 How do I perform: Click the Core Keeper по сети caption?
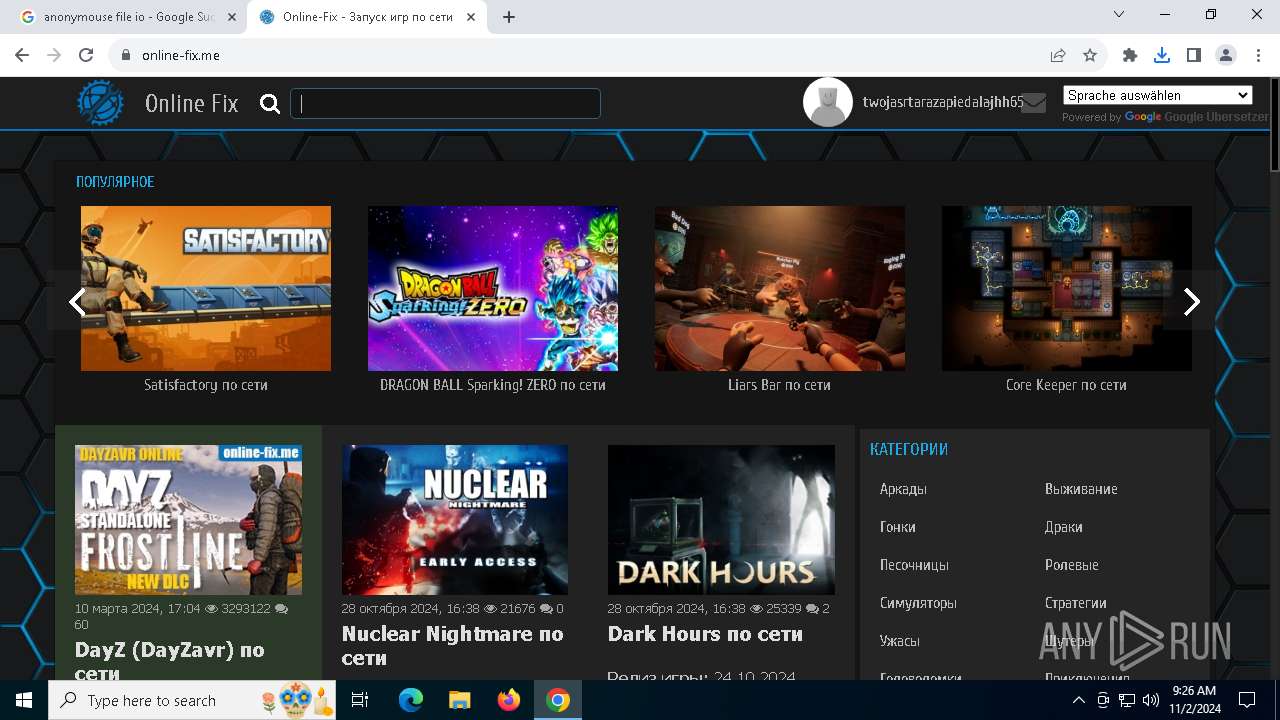tap(1067, 385)
